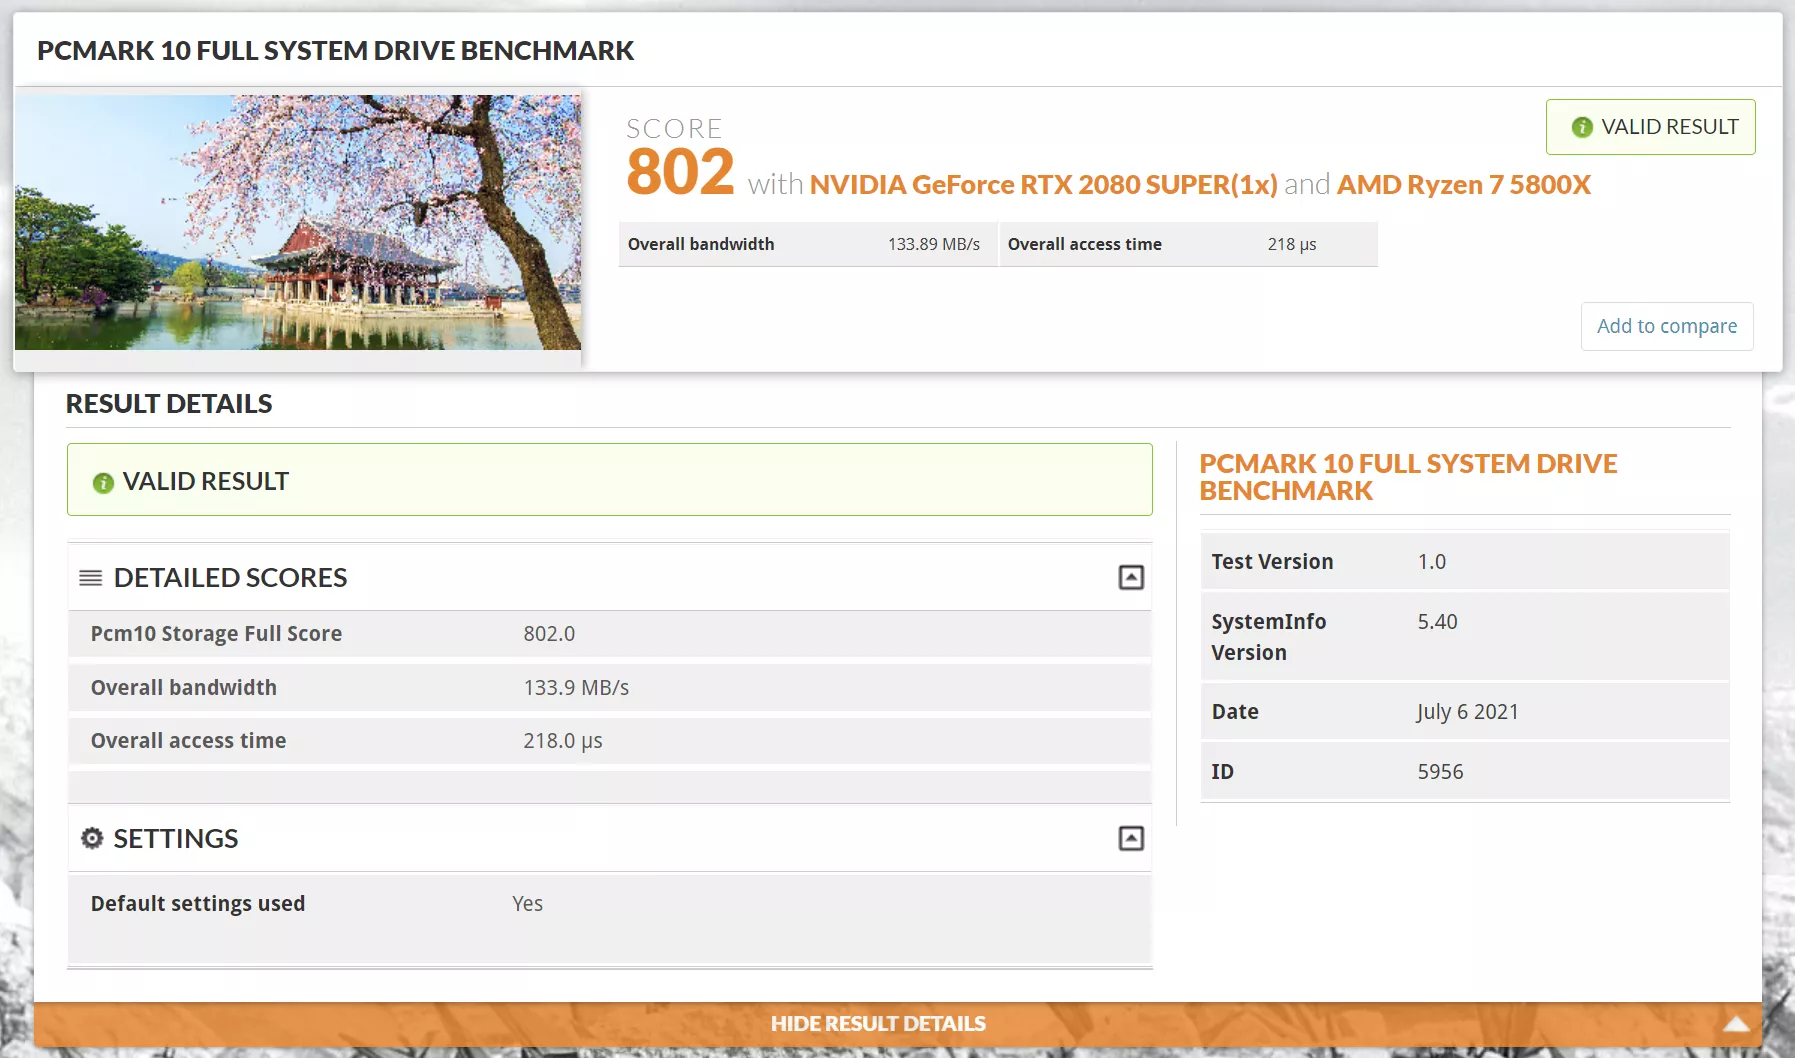Click the VALID RESULT button at top right
The height and width of the screenshot is (1058, 1795).
coord(1651,127)
